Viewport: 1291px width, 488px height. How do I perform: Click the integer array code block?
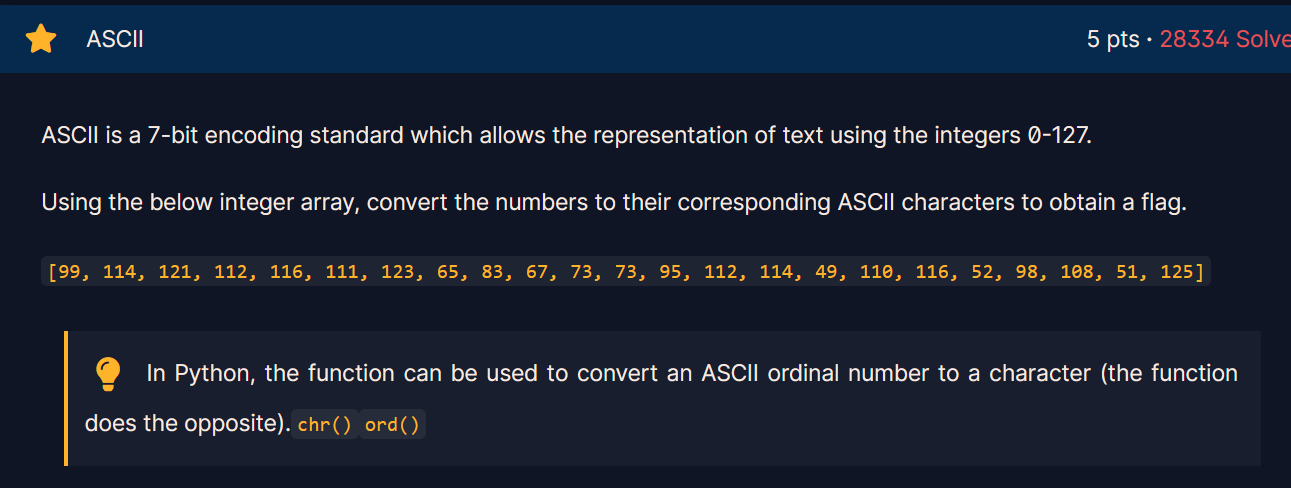point(626,271)
